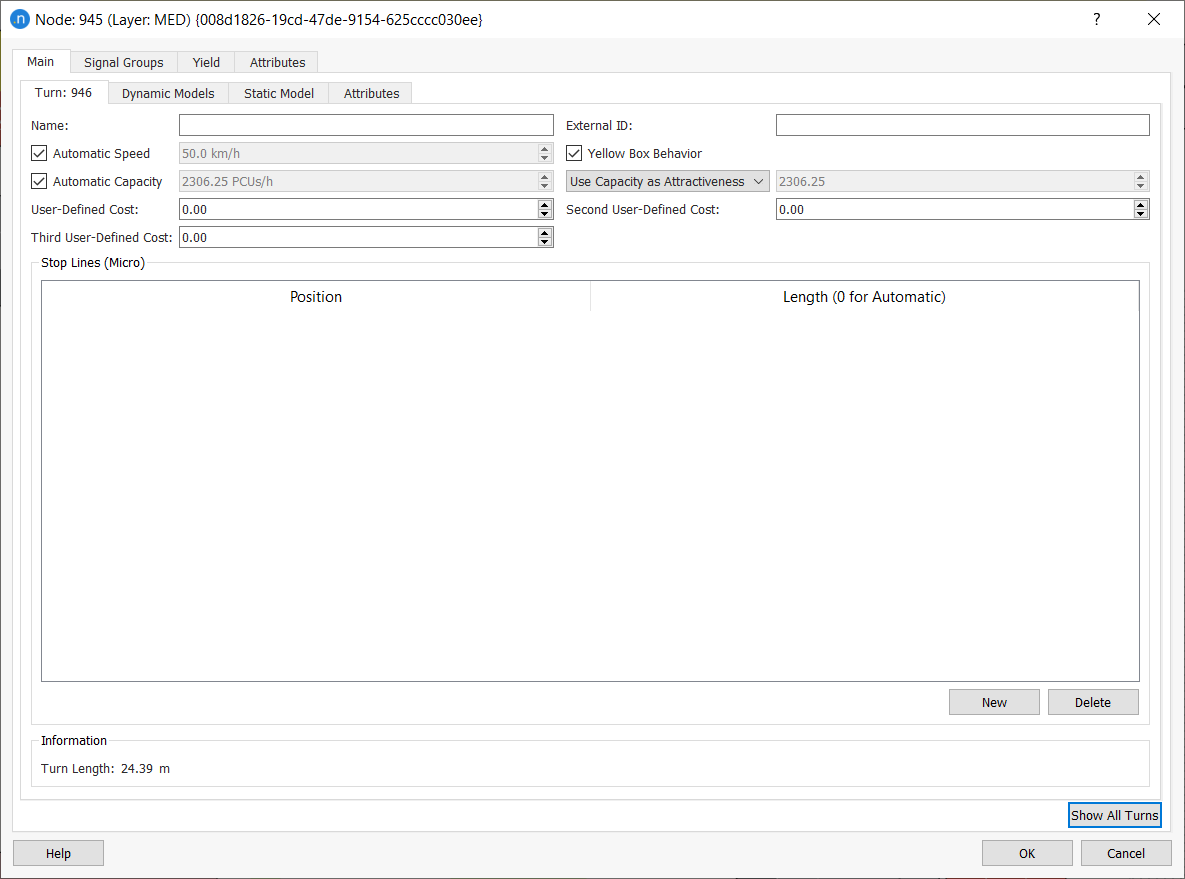Open the Yield tab
Image resolution: width=1185 pixels, height=879 pixels.
click(x=206, y=62)
